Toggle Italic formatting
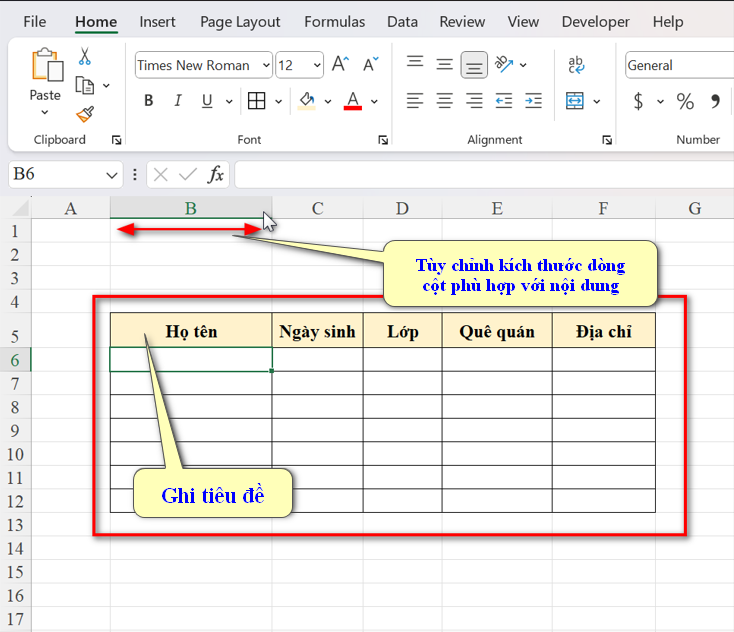Image resolution: width=734 pixels, height=632 pixels. [x=178, y=101]
